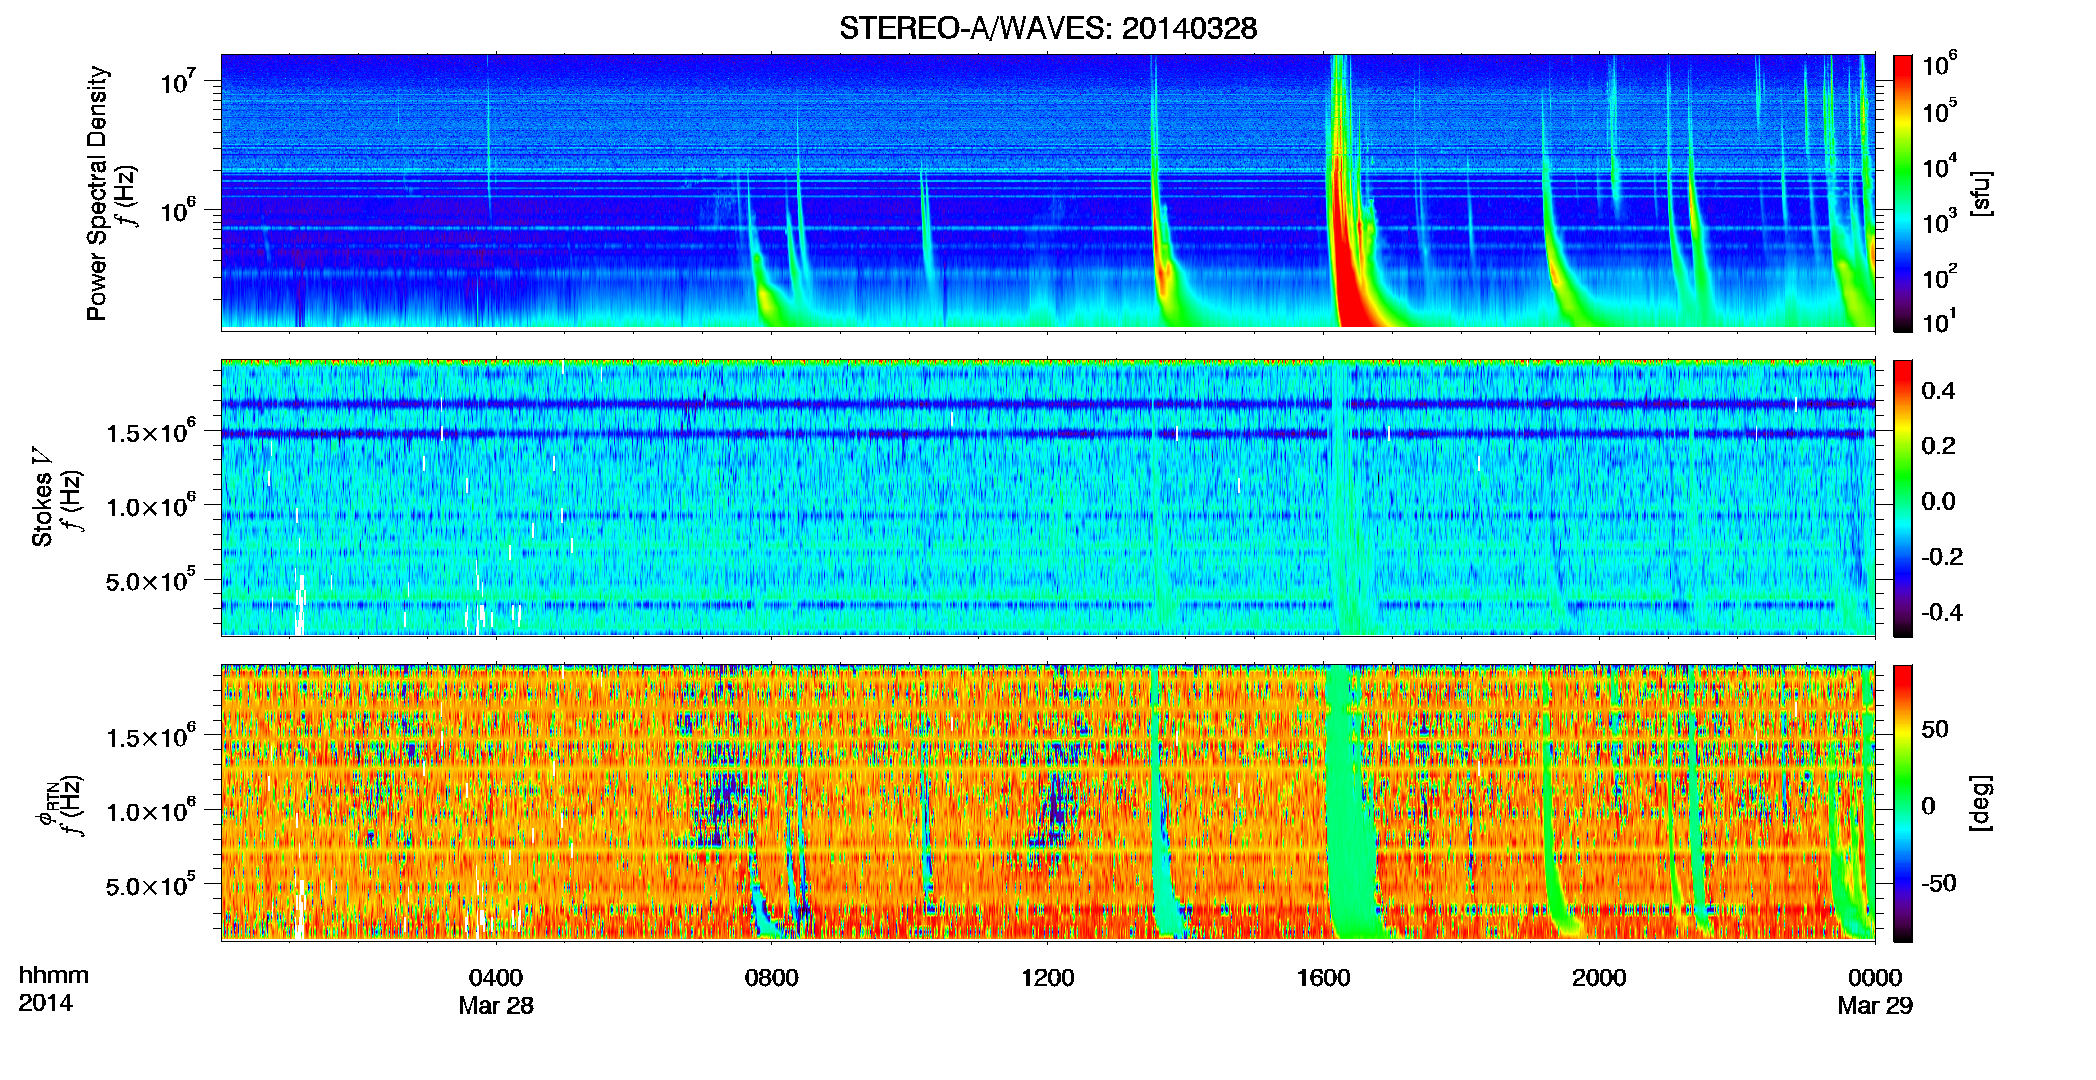This screenshot has height=1080, width=2096.
Task: Click the 0.4 label on Stokes color bar
Action: click(1938, 391)
